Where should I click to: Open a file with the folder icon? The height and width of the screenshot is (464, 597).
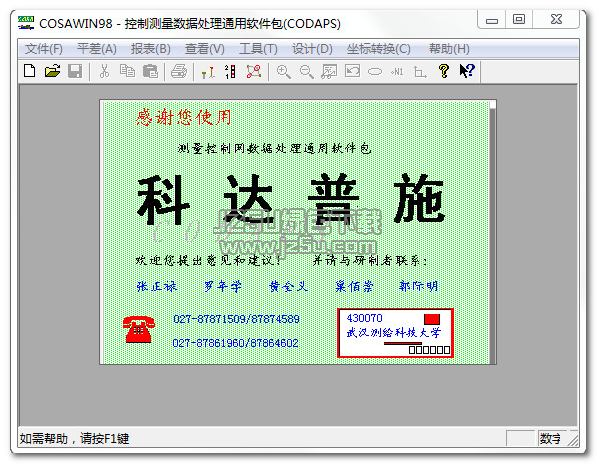52,71
